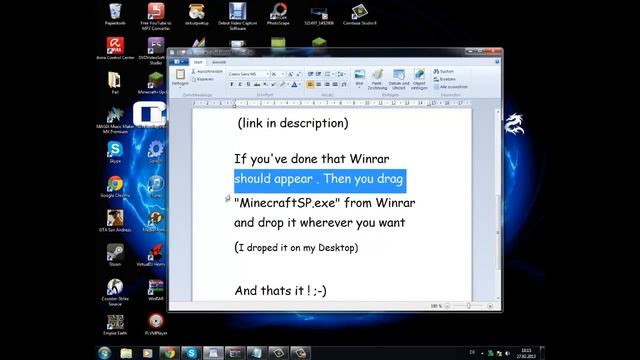Select the PhotoScape desktop shortcut
Viewport: 640px width, 360px height.
click(x=278, y=15)
